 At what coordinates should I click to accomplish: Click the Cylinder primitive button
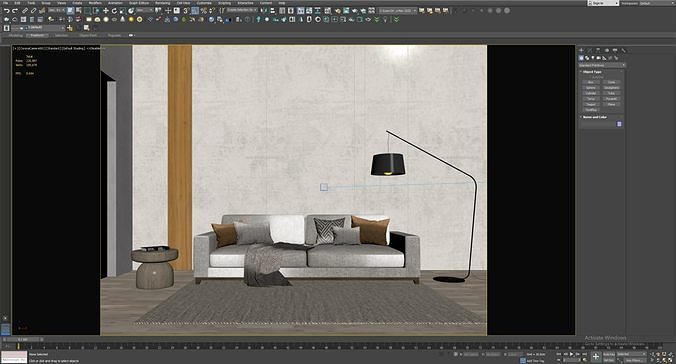[591, 93]
